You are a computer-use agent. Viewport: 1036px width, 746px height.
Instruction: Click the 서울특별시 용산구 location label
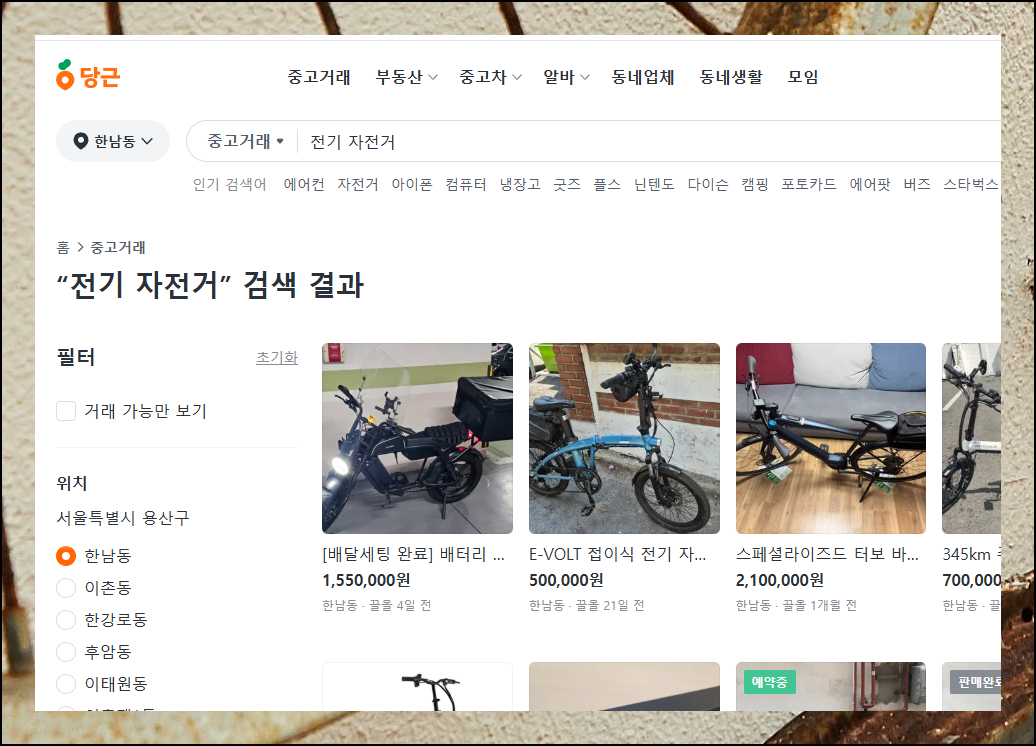(123, 518)
